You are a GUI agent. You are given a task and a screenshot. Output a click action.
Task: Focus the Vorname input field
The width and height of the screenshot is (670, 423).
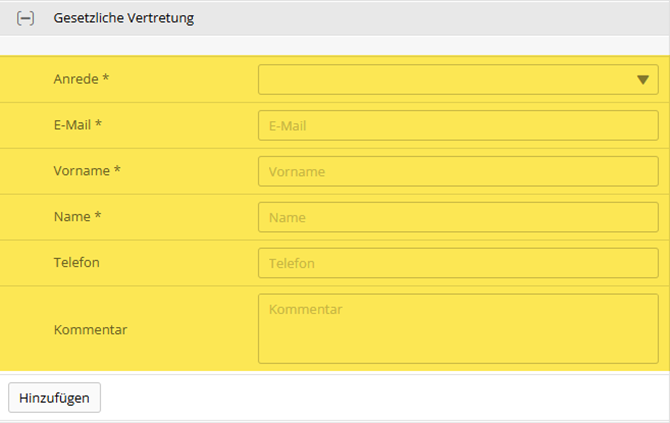tap(458, 172)
